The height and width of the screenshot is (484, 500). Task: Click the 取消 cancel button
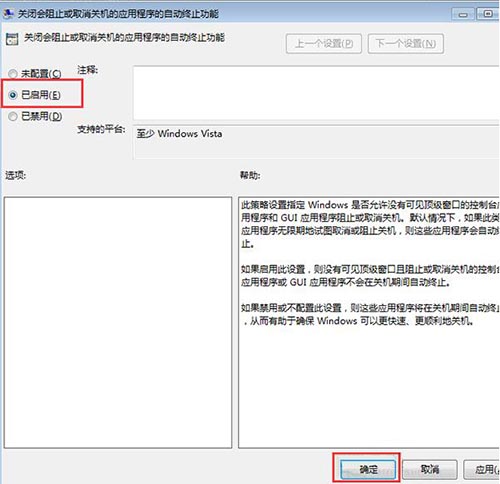click(x=430, y=470)
